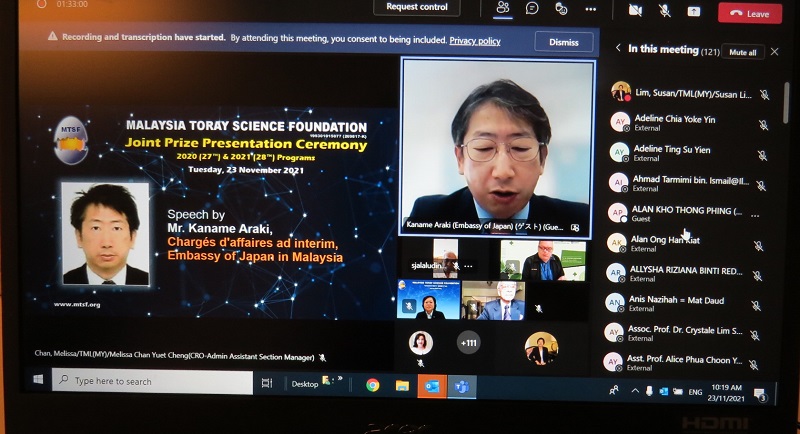Screen dimensions: 800x434
Task: Select Assoc. Prof. Dr. Crystale Lim avatar
Action: point(613,332)
